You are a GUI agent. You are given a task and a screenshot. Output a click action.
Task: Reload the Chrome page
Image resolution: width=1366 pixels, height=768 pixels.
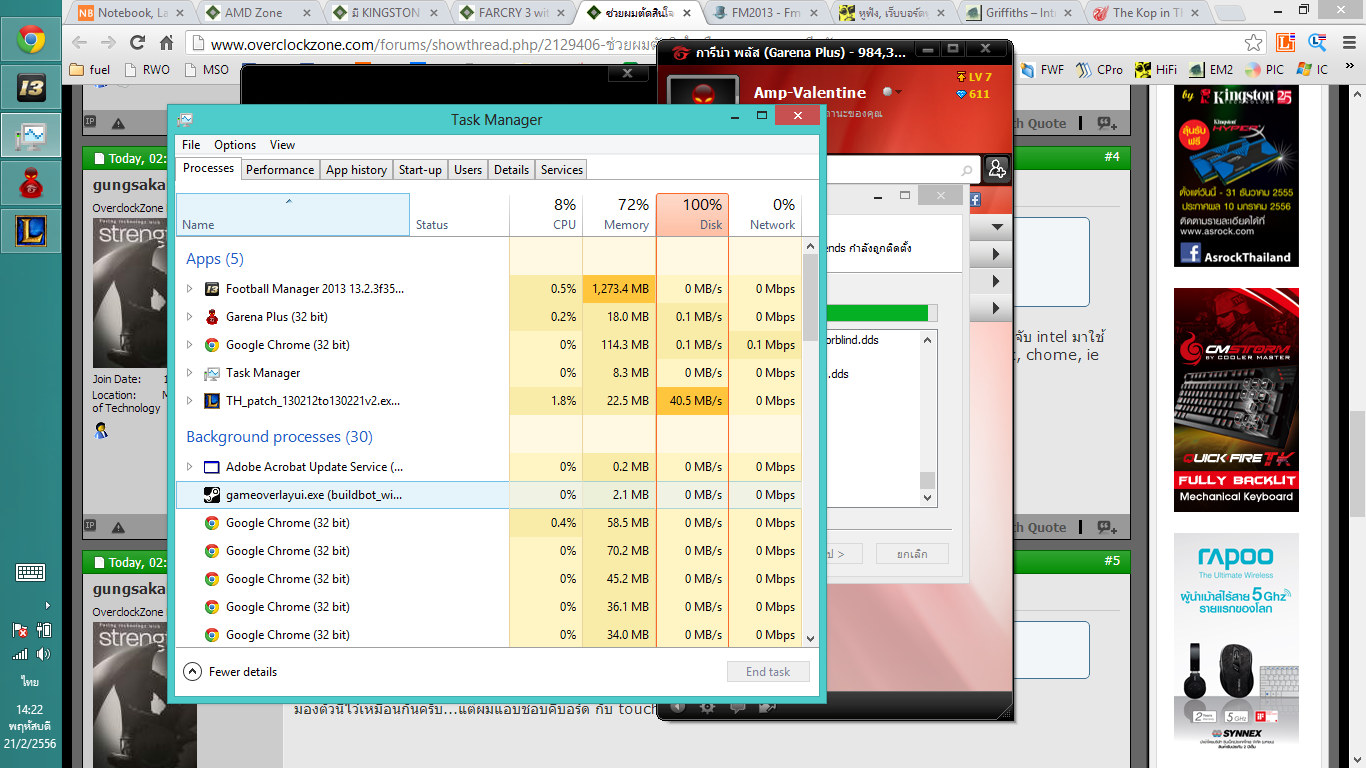click(x=138, y=43)
